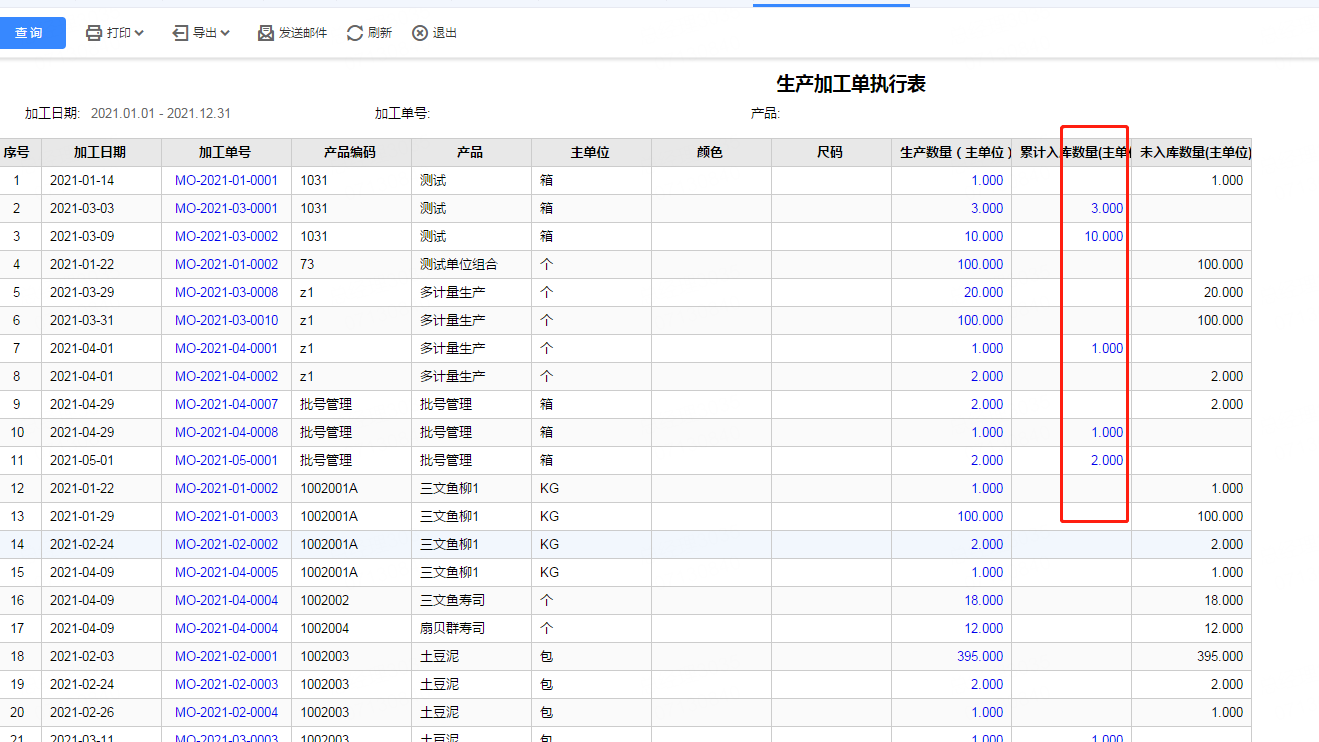Click the 刷新 refresh icon
Viewport: 1319px width, 742px height.
point(355,33)
